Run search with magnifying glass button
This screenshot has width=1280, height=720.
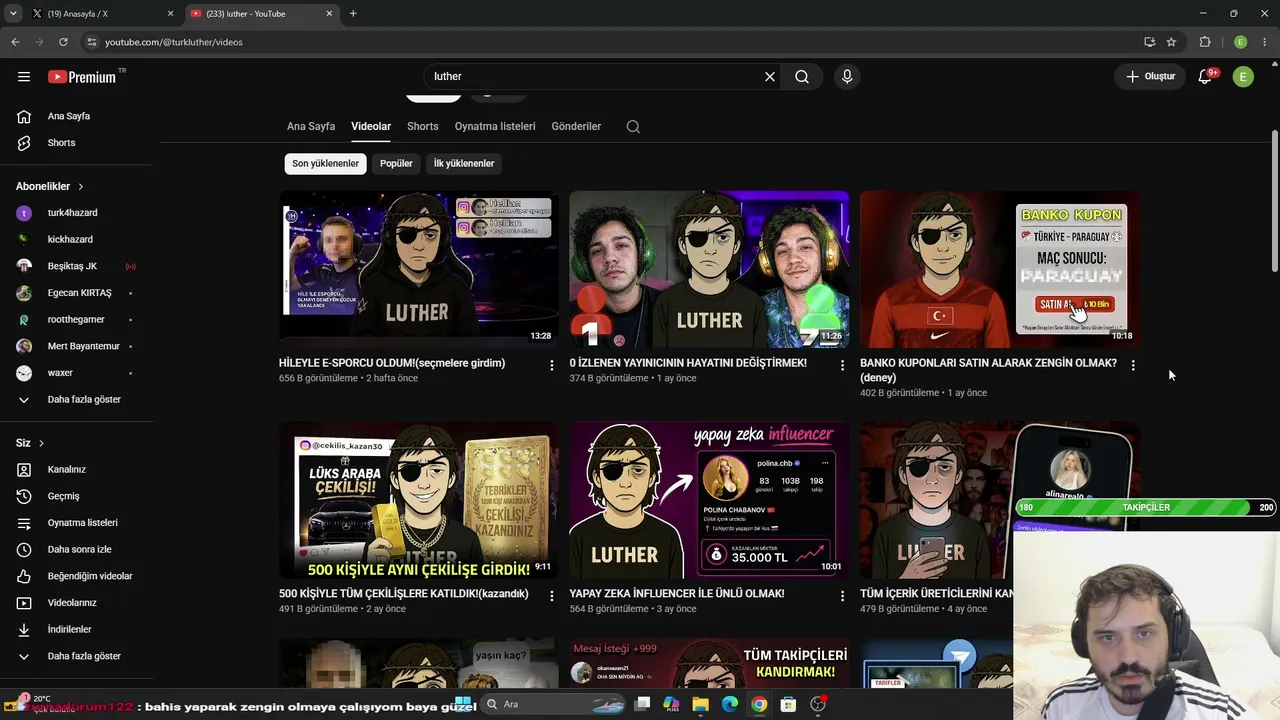click(x=802, y=76)
